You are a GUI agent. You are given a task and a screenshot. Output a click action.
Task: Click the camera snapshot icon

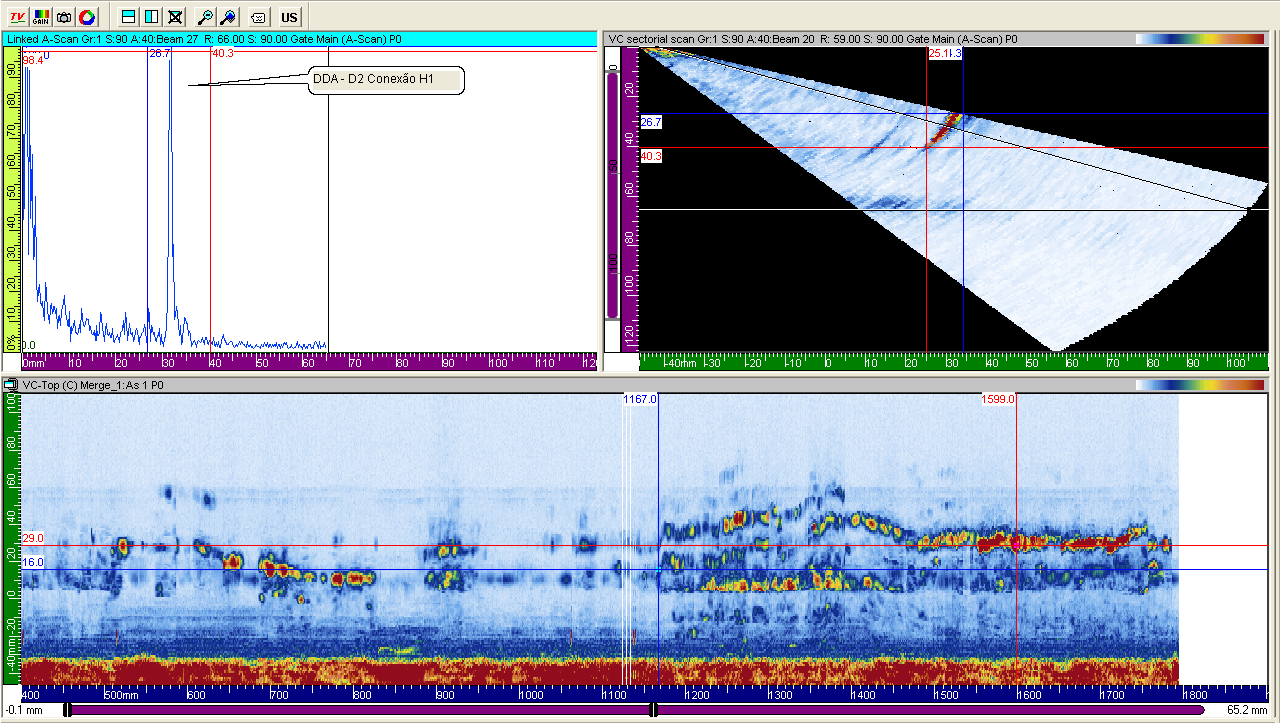(64, 16)
